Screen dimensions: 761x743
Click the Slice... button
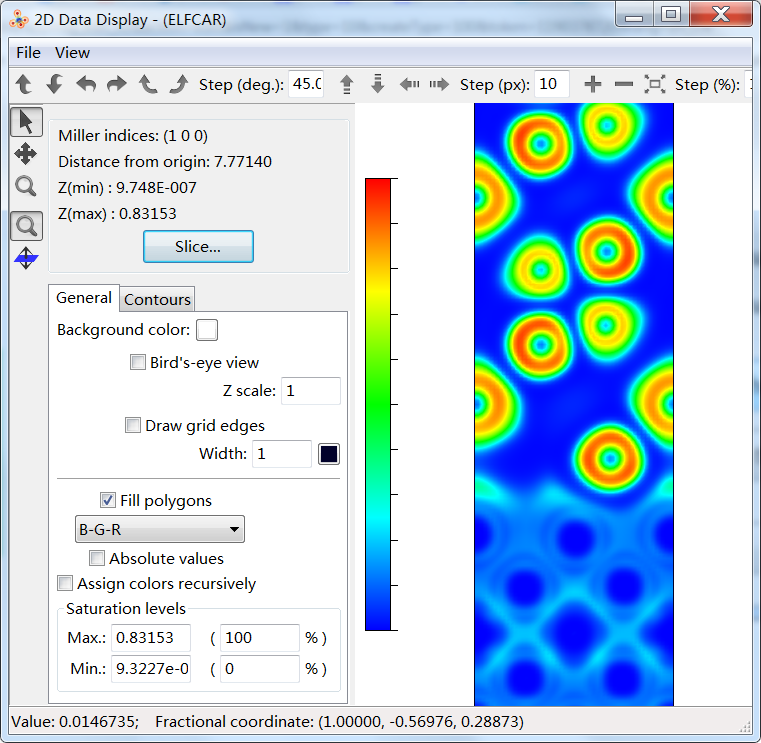point(198,247)
